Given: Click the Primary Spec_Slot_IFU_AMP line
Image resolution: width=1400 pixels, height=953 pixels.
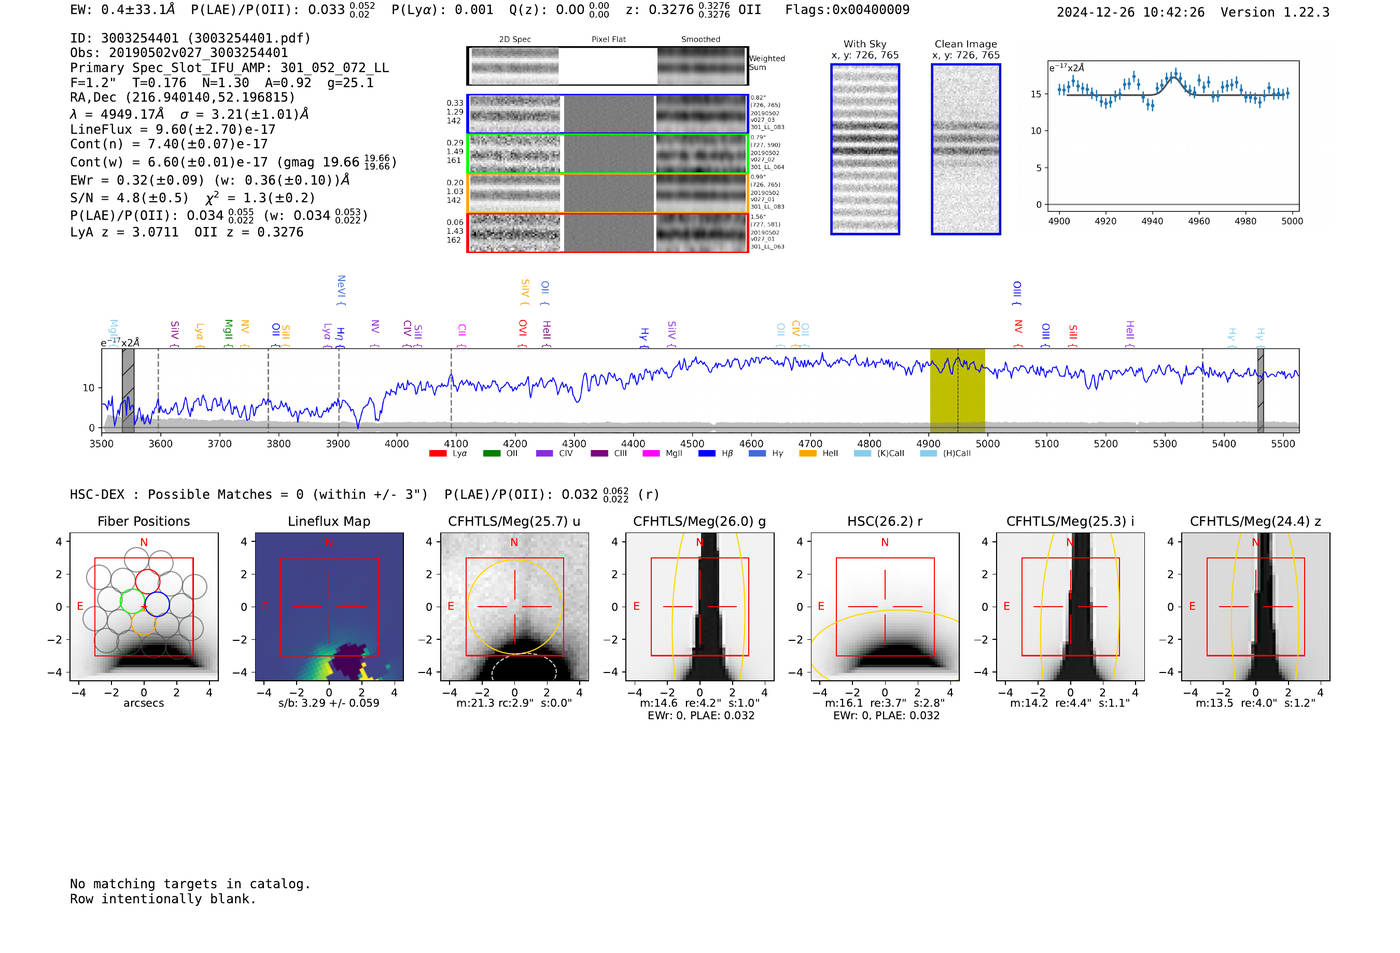Looking at the screenshot, I should (x=229, y=68).
